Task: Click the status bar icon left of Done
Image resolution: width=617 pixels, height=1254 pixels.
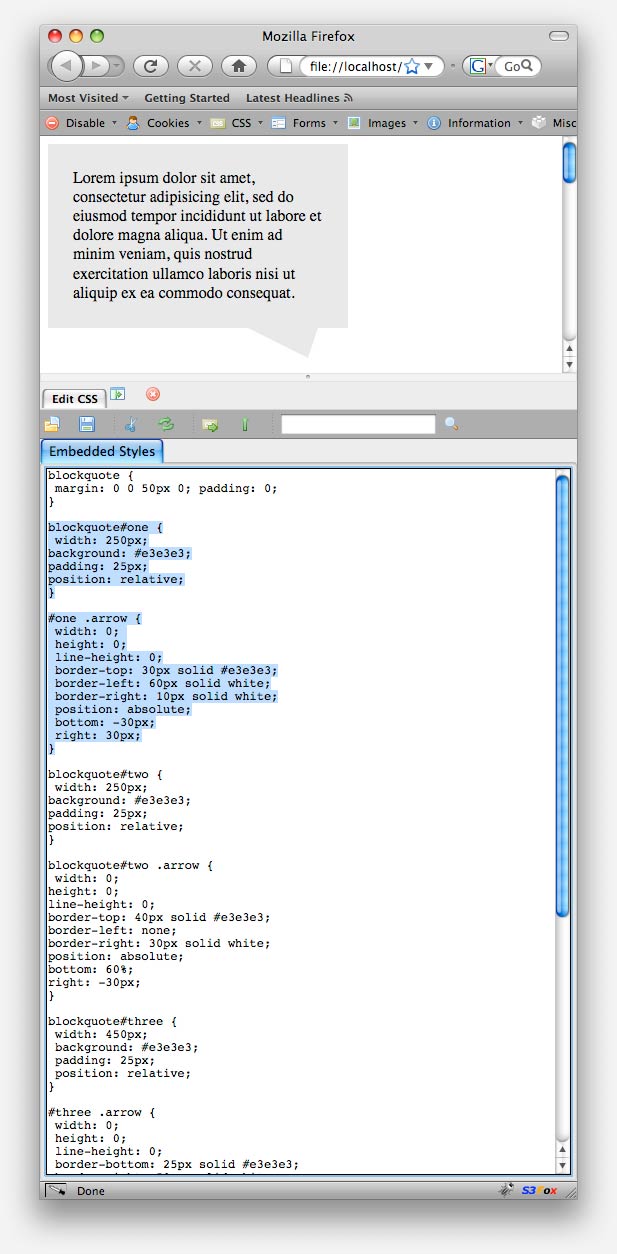Action: (x=56, y=1191)
